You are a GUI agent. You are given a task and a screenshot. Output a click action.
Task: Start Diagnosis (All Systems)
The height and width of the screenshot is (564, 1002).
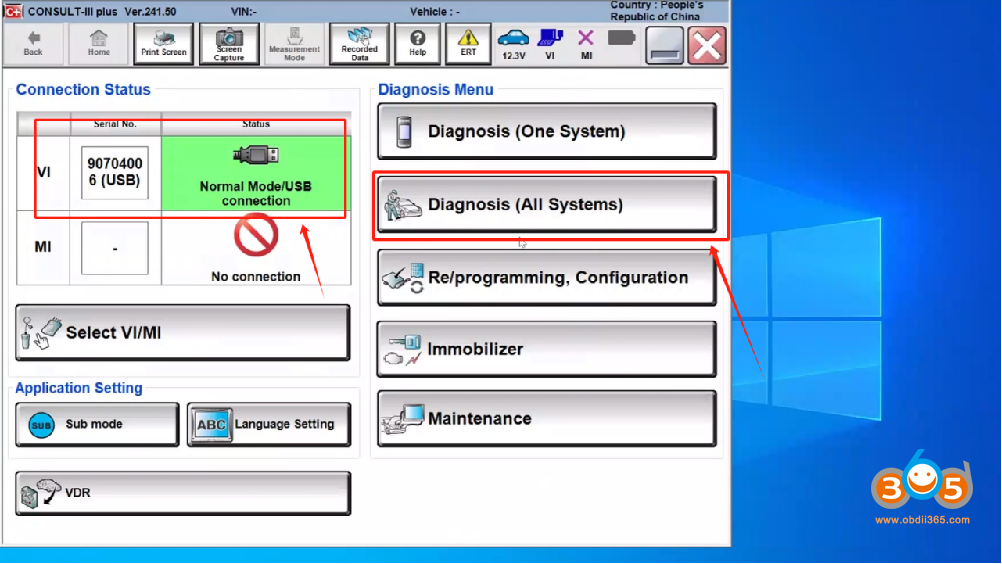coord(546,205)
